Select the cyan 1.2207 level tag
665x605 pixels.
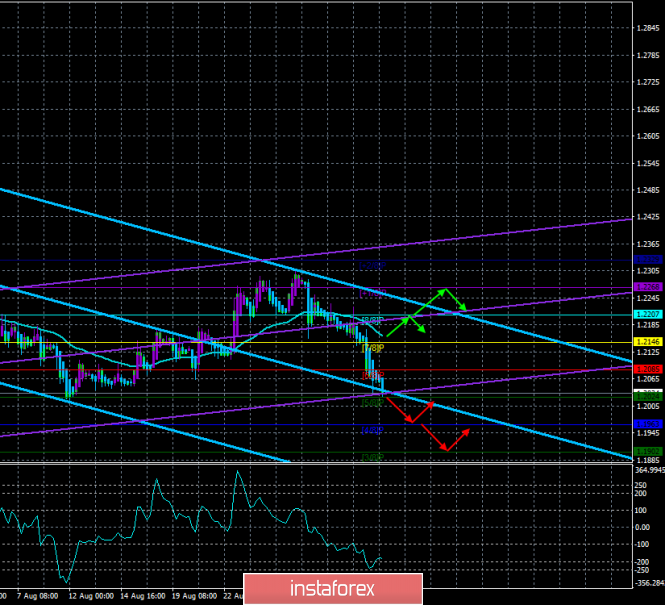click(648, 314)
